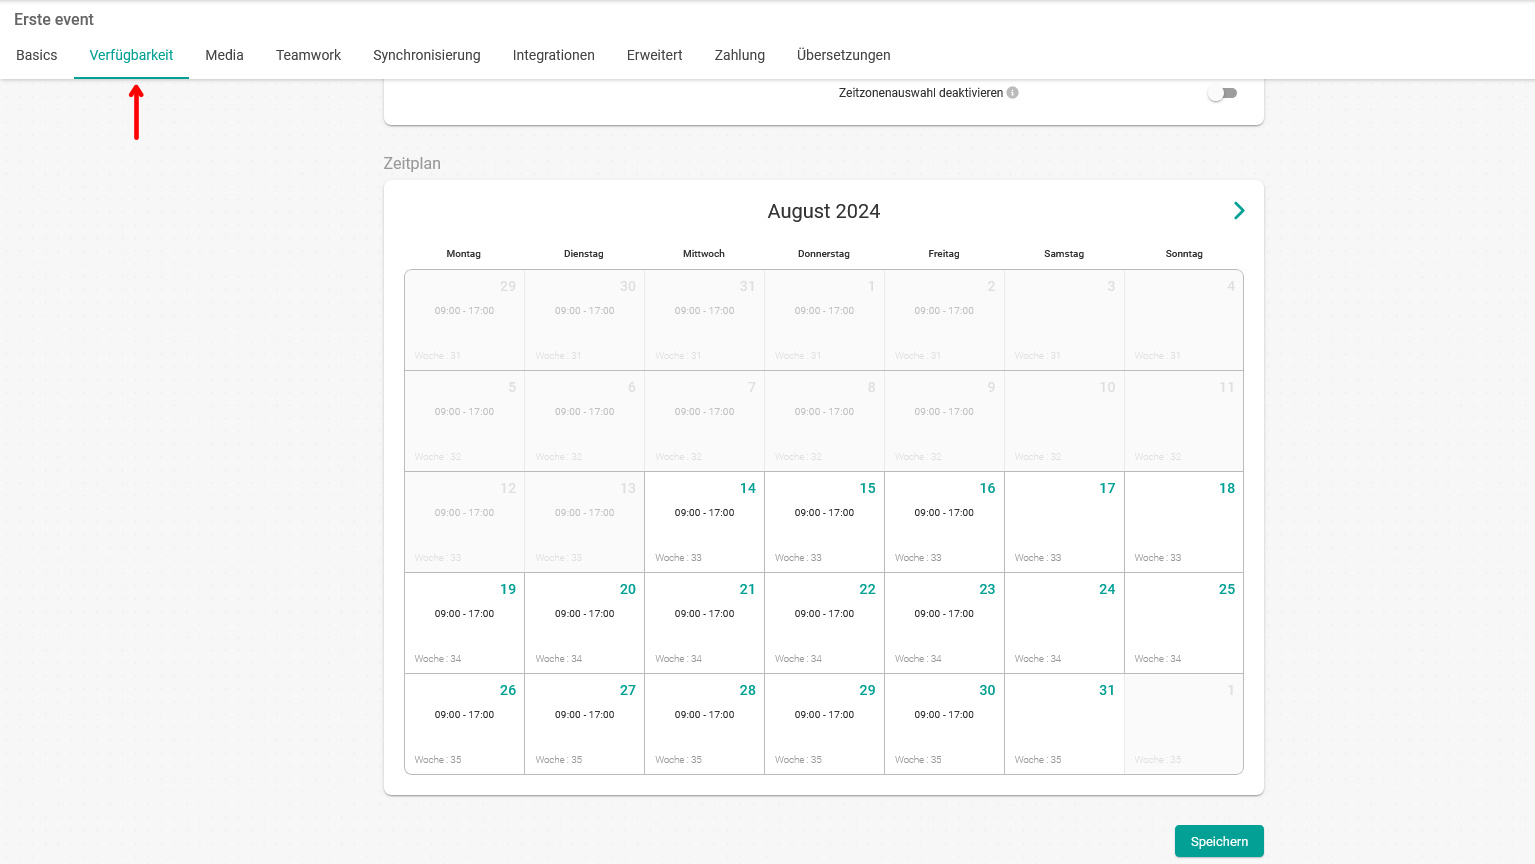1535x864 pixels.
Task: Click 09:00 - 17:00 time on August 30
Action: tap(944, 715)
